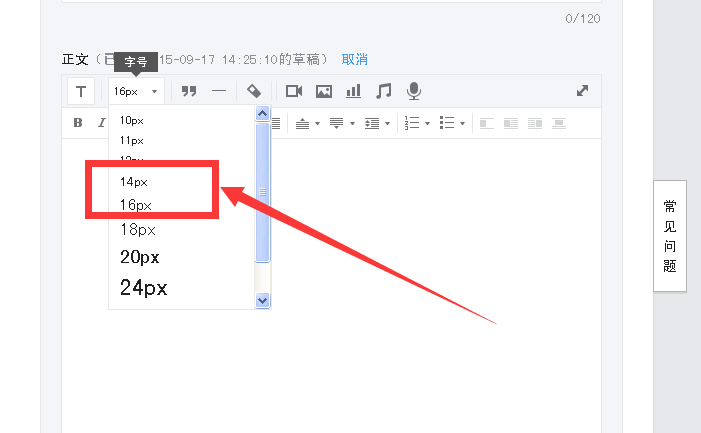Insert music with the note icon
The height and width of the screenshot is (433, 701).
(x=383, y=91)
